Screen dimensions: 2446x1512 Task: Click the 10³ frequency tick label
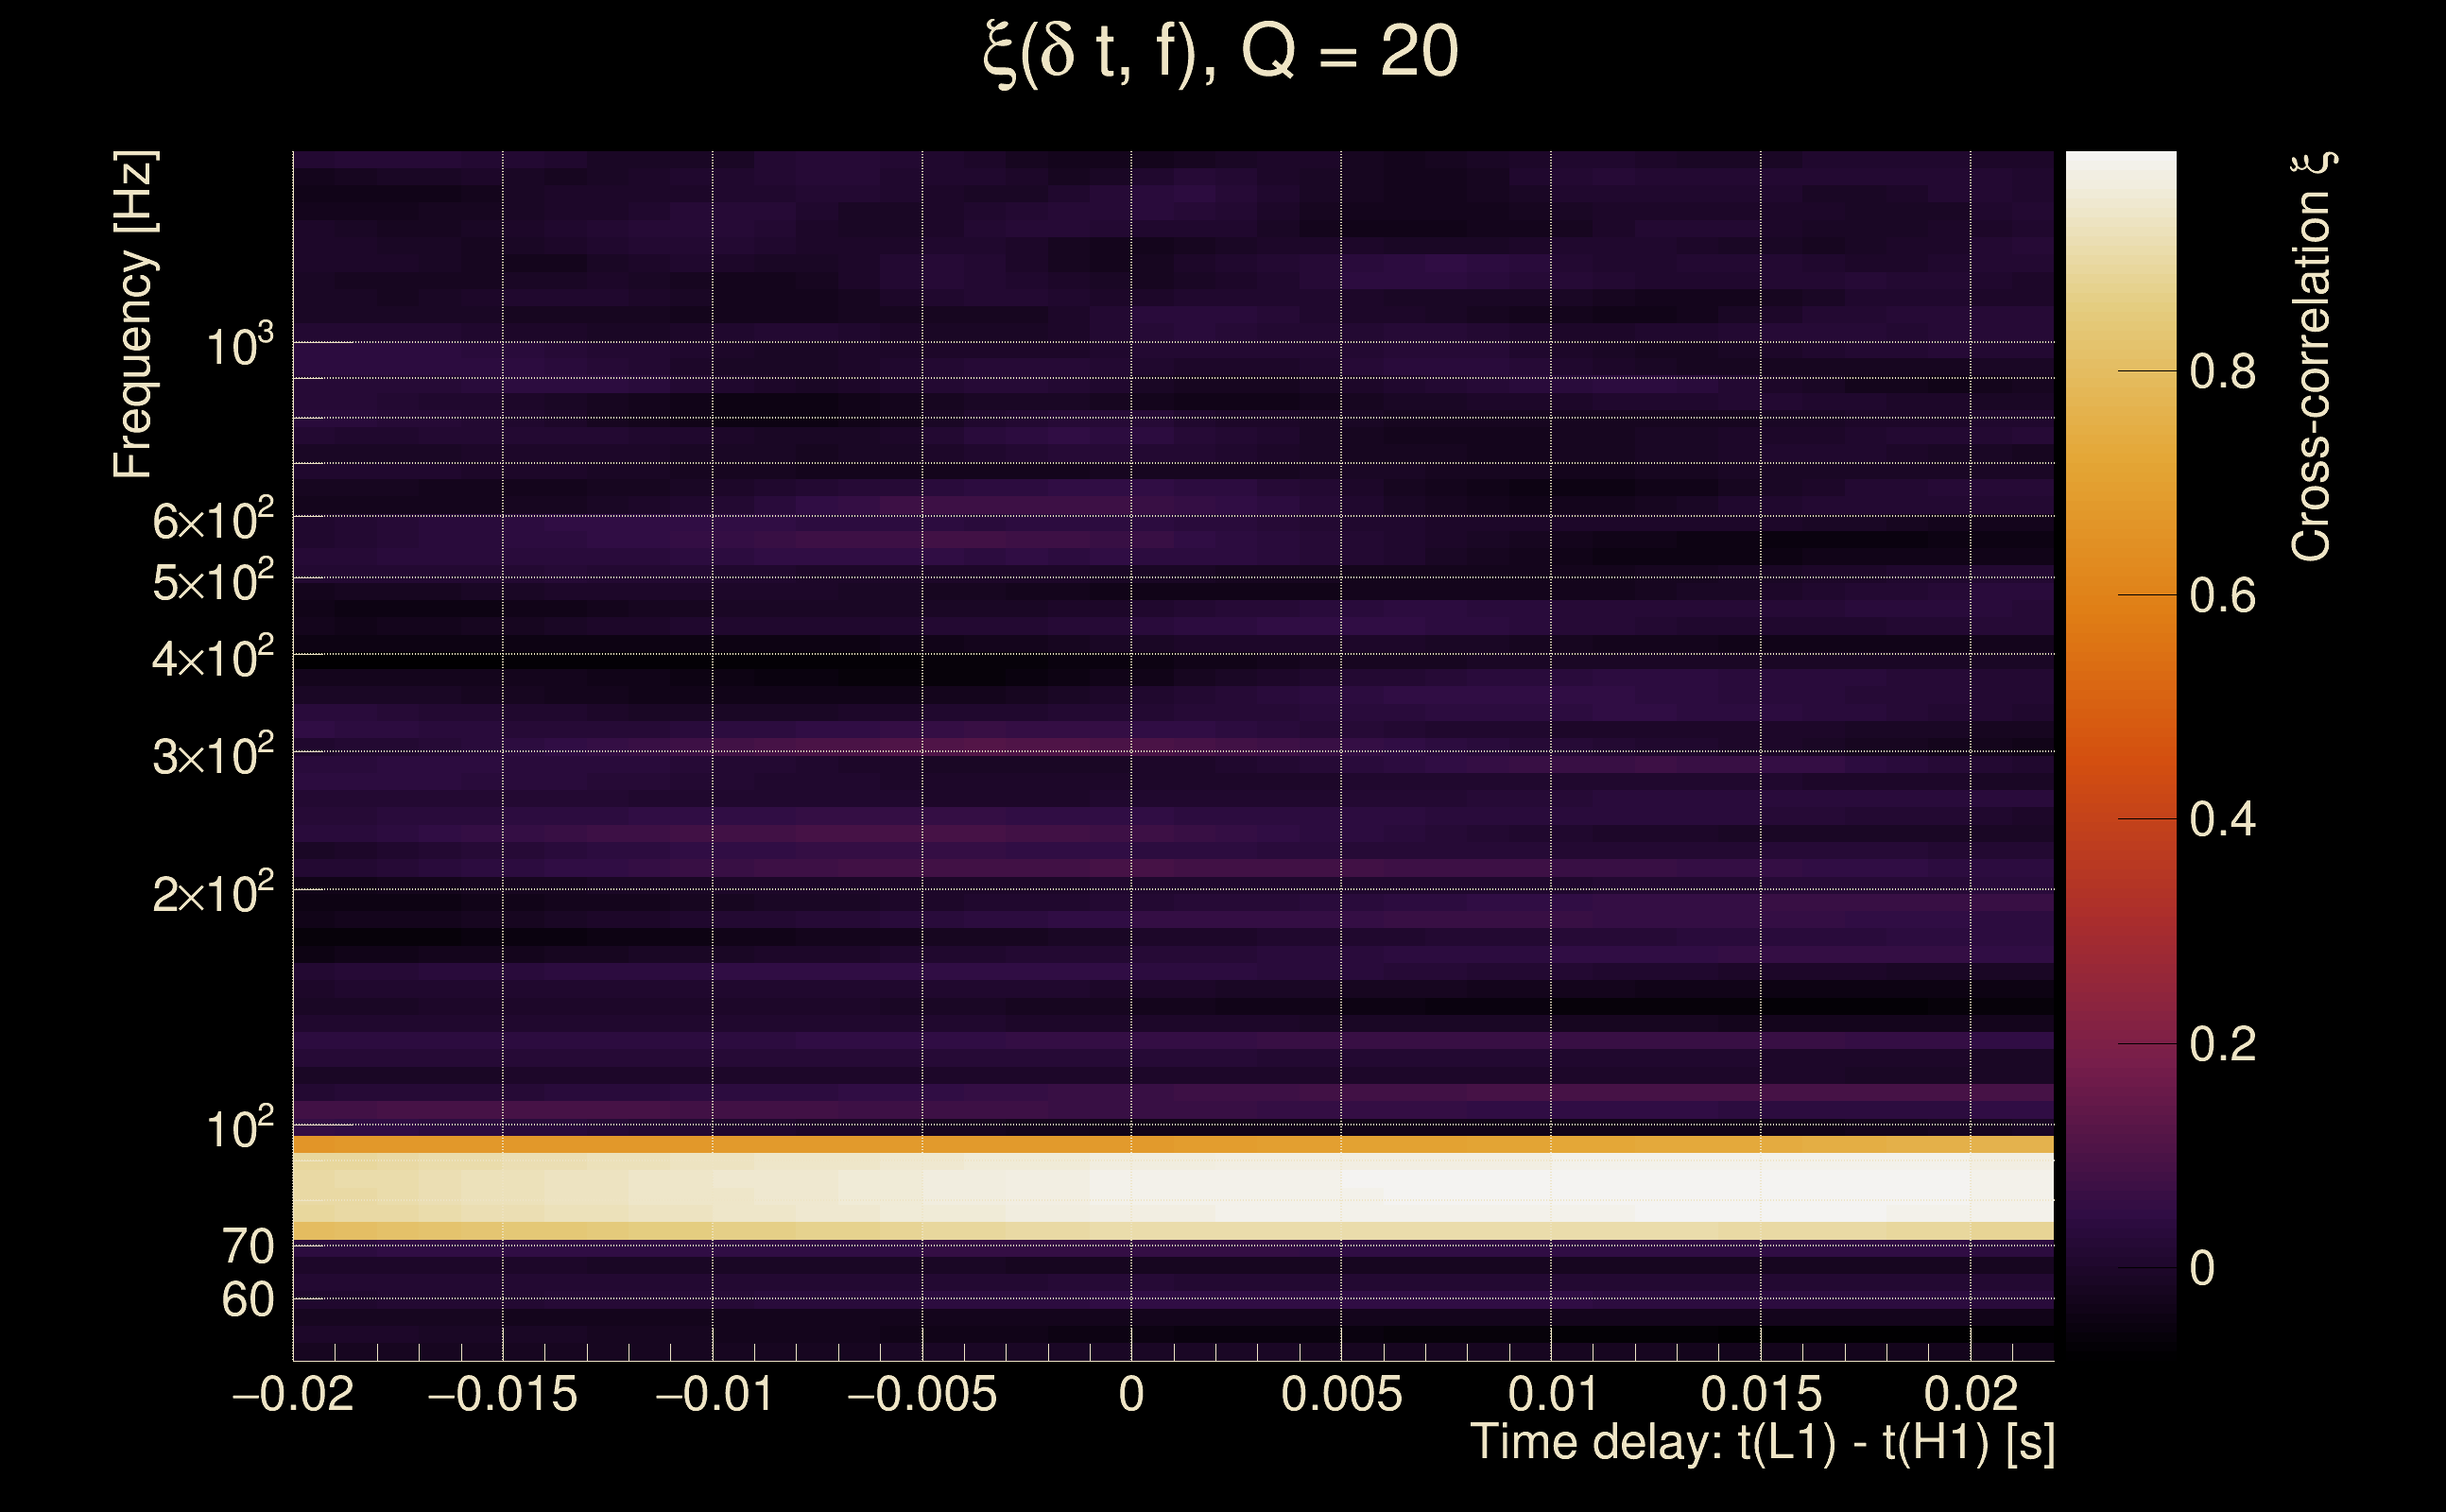239,347
